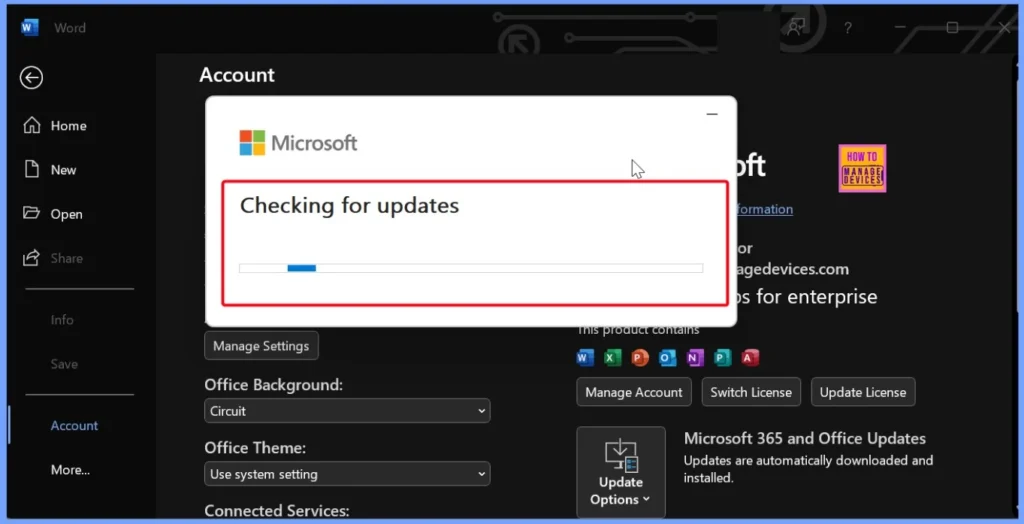The image size is (1024, 524).
Task: Click the partially hidden information link
Action: pos(765,209)
